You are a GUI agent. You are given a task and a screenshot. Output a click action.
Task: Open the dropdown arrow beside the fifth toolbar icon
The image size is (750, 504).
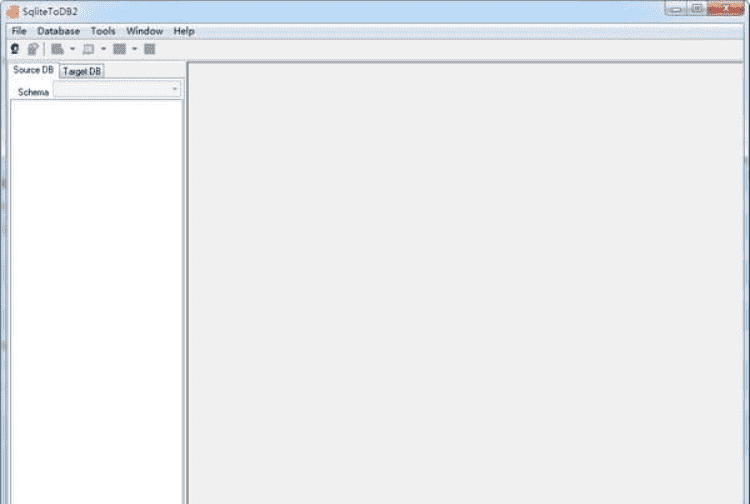(134, 49)
